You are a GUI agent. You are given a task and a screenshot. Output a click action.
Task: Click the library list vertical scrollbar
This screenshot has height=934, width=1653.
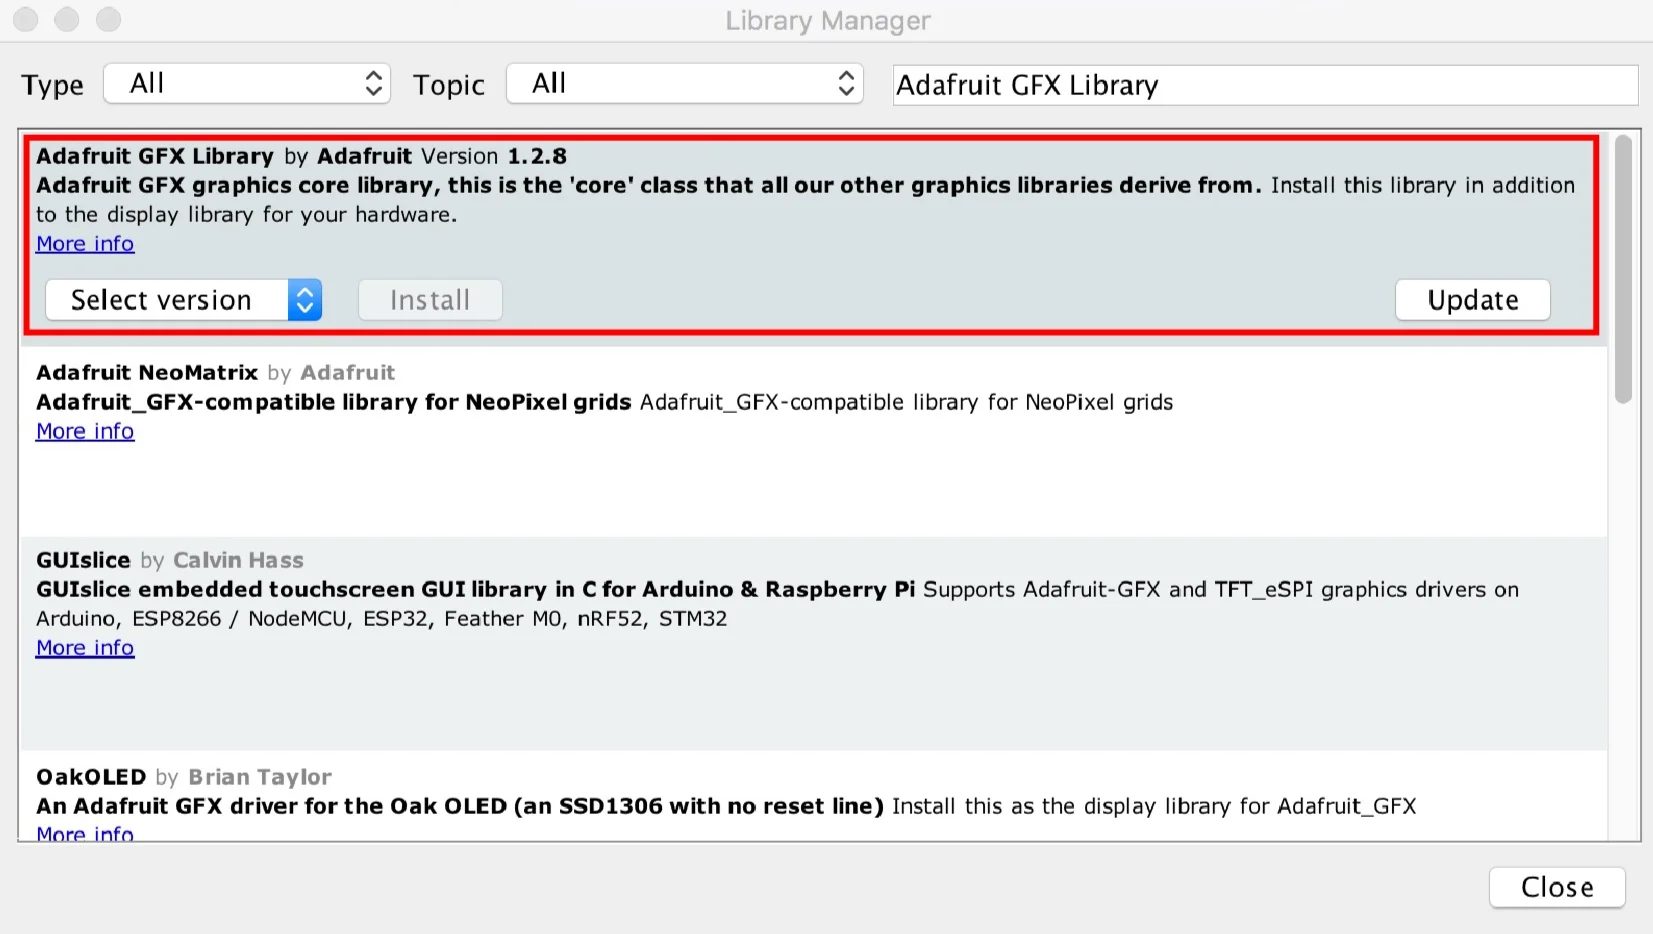1623,270
